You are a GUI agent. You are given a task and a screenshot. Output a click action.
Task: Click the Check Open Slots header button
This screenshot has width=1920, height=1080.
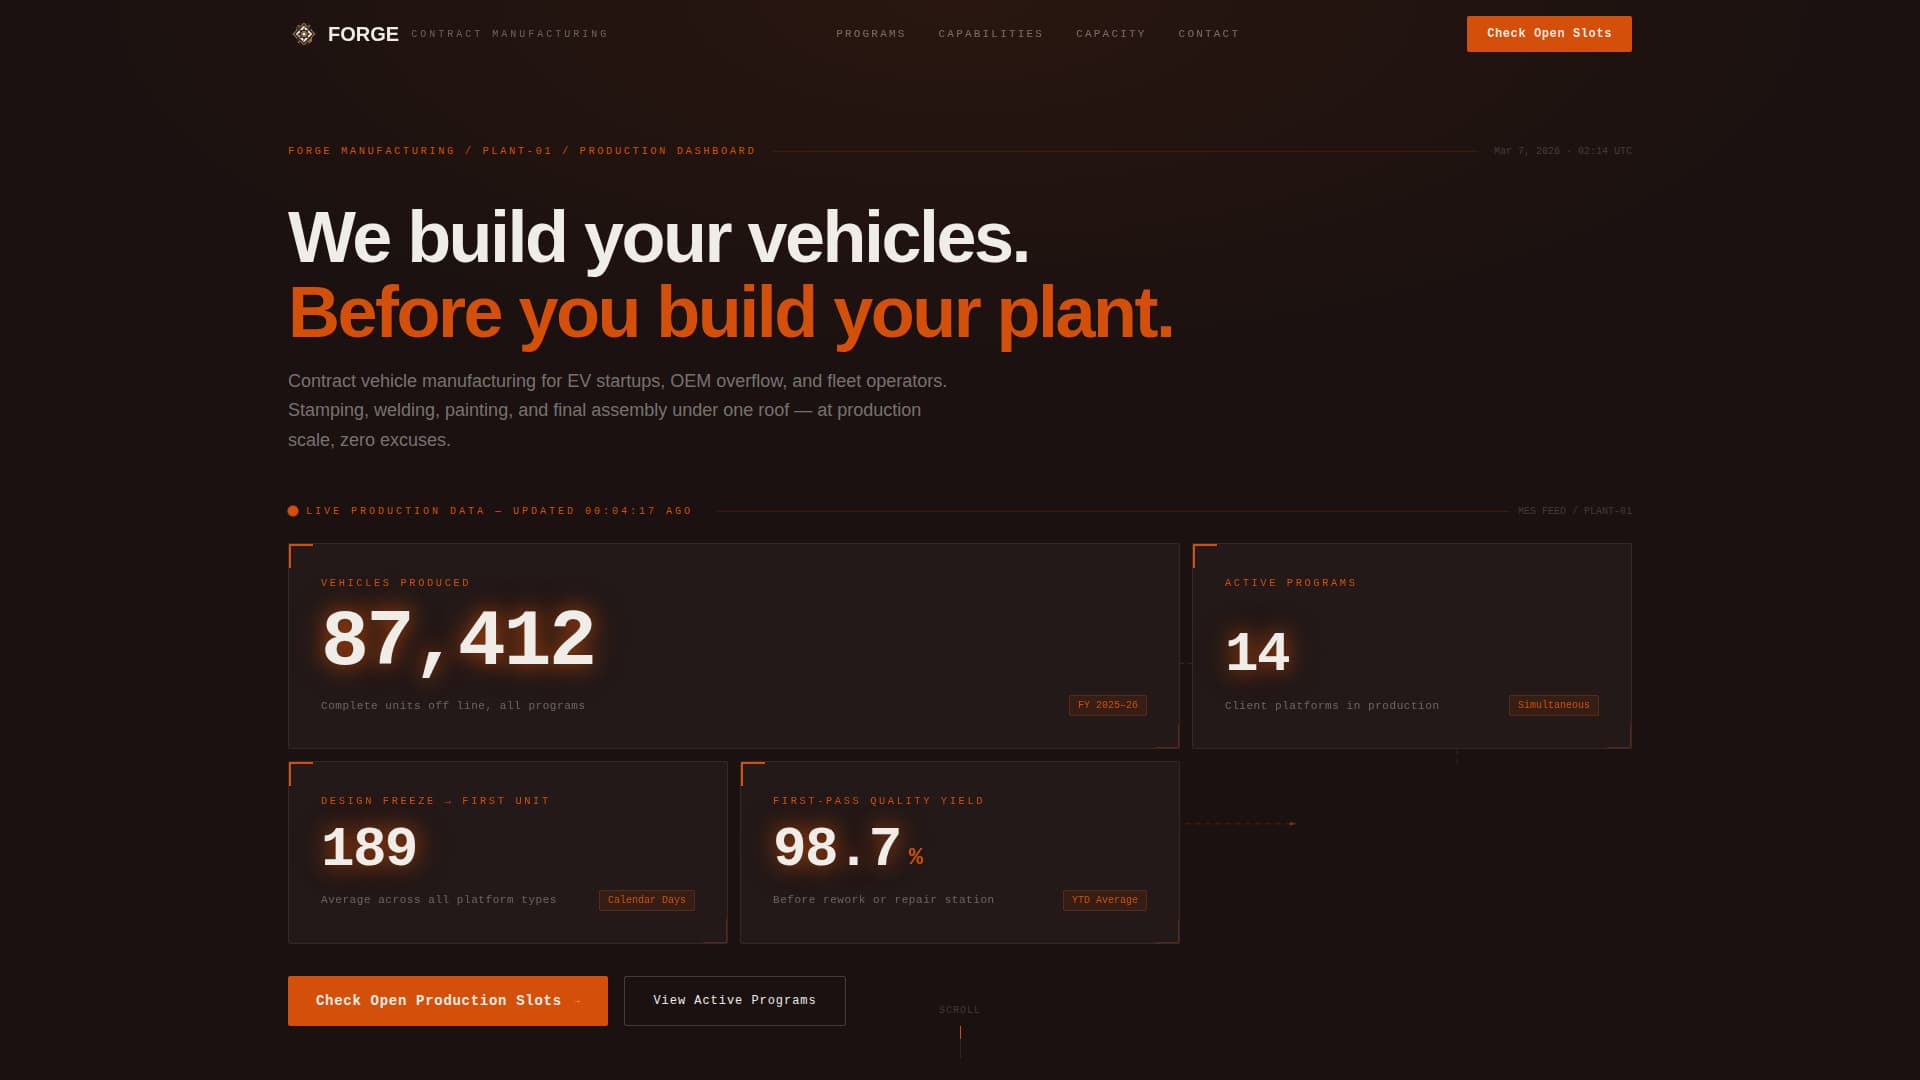1548,33
